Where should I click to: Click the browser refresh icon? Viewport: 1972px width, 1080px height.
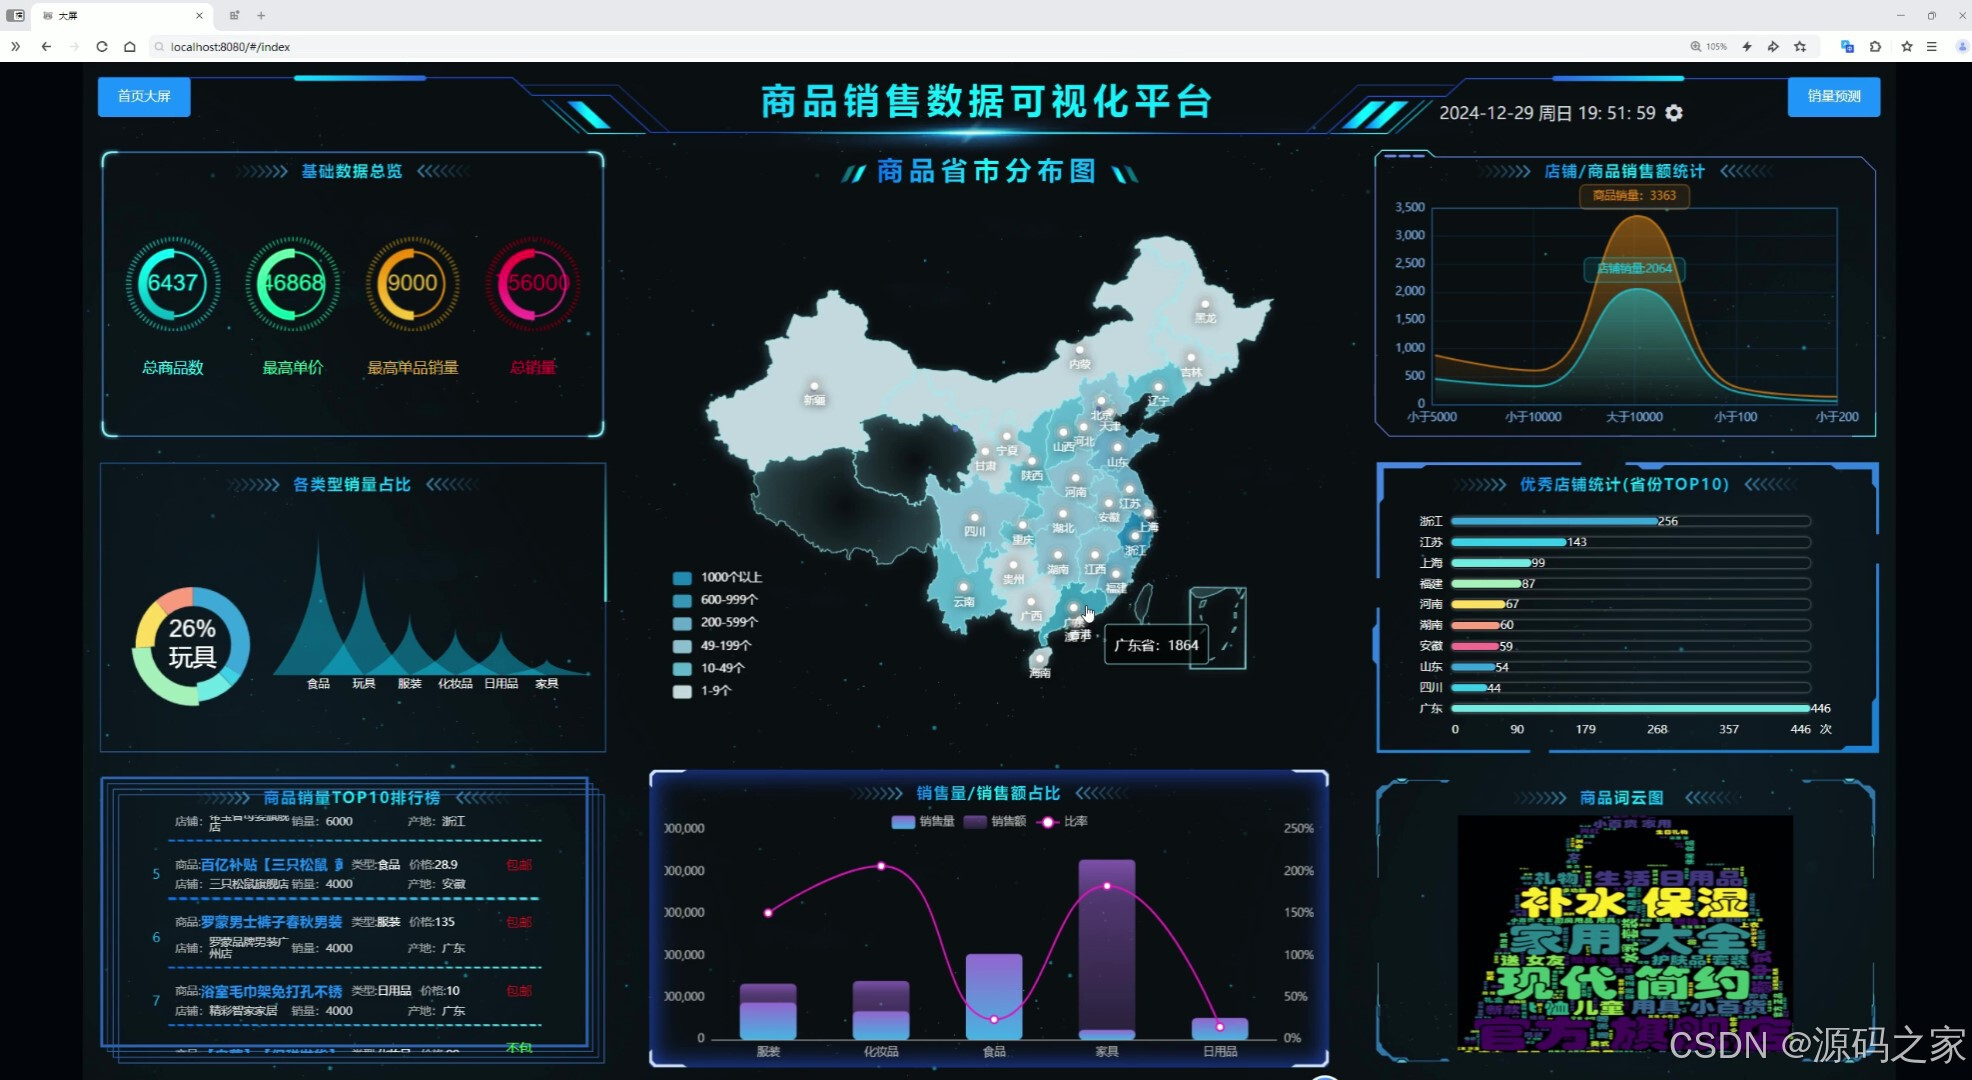pos(102,46)
